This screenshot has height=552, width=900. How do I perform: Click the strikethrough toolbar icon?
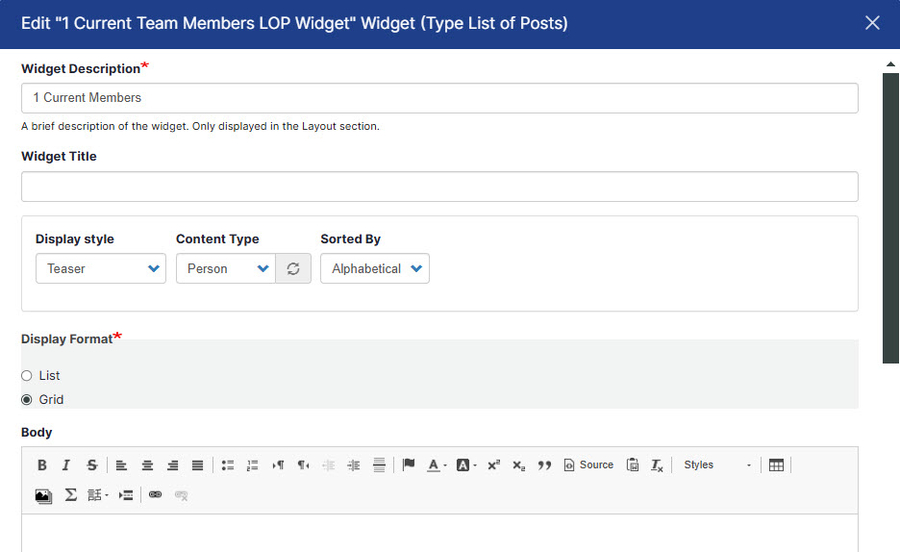[92, 465]
